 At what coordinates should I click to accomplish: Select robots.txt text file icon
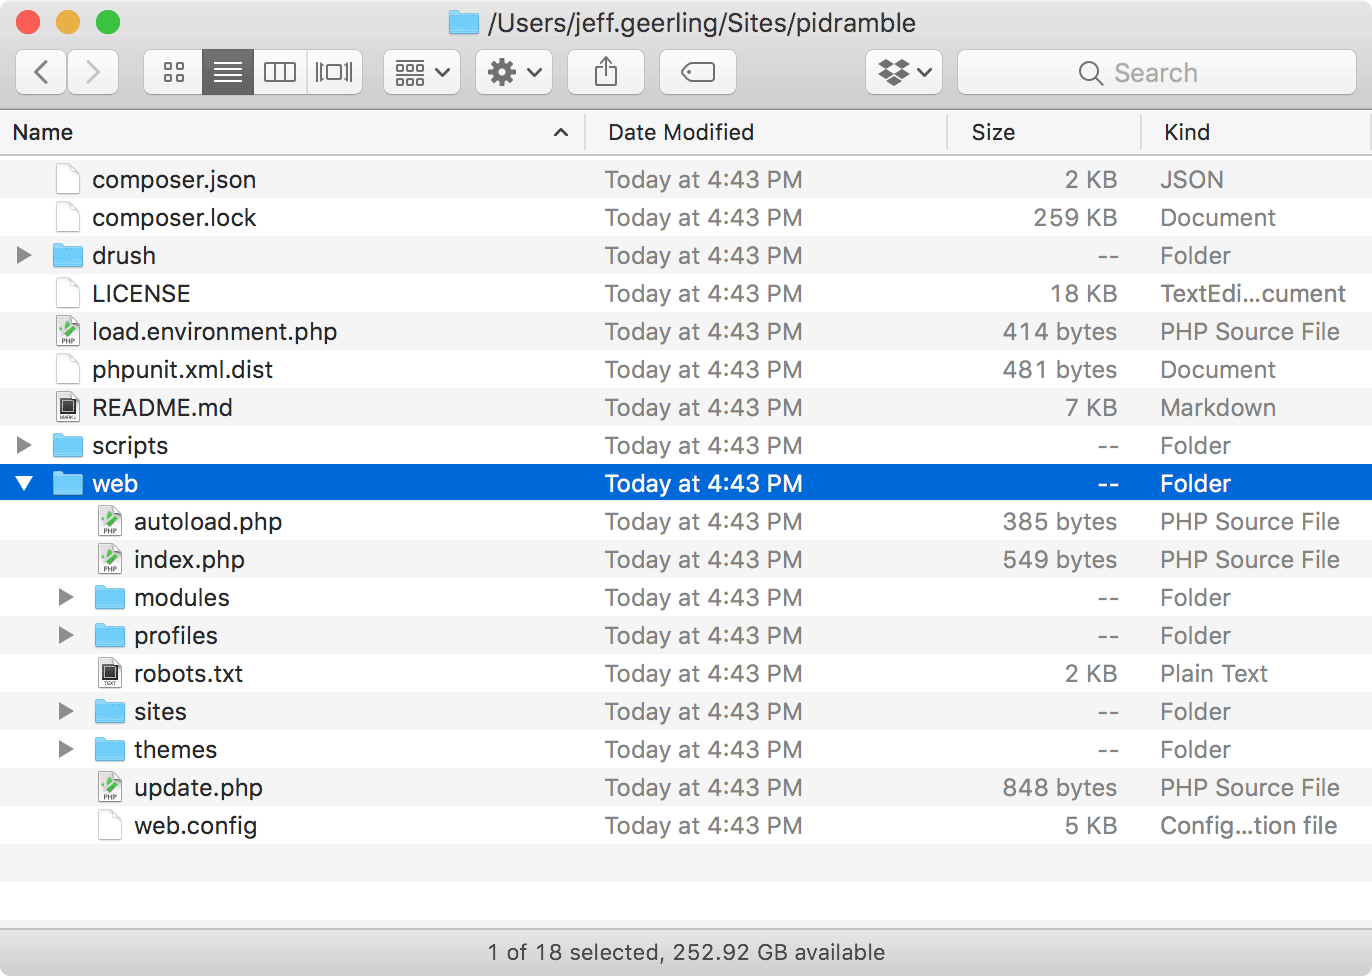click(110, 673)
